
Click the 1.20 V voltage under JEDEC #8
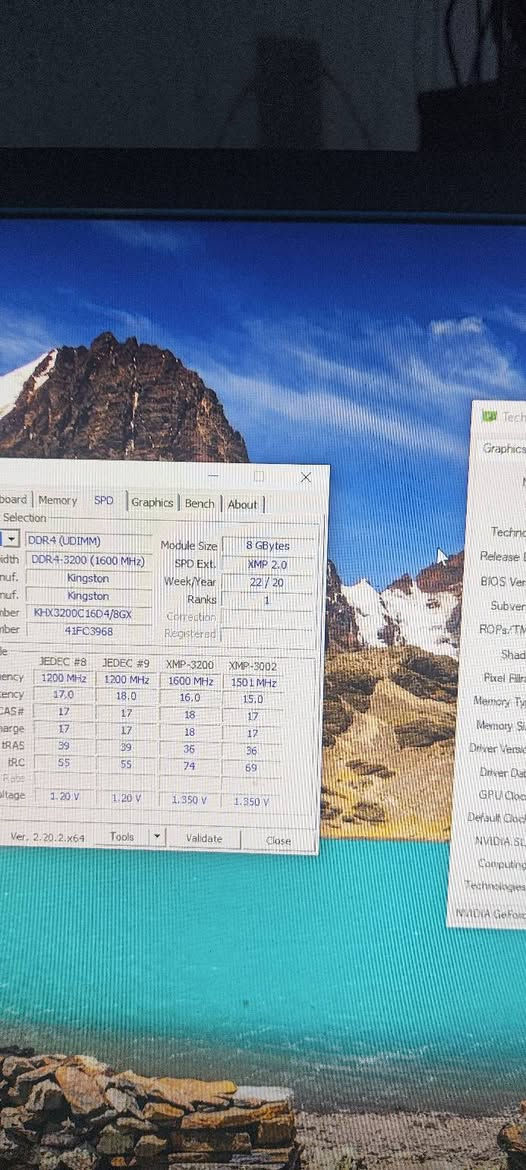tap(64, 796)
